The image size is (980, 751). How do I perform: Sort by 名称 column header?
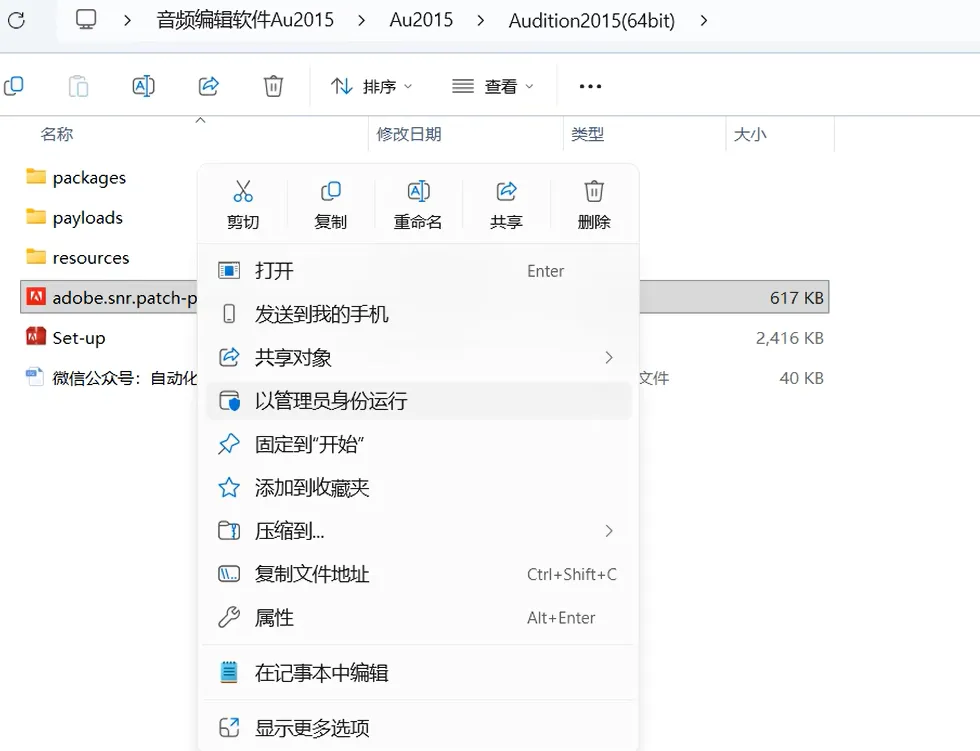pyautogui.click(x=57, y=134)
